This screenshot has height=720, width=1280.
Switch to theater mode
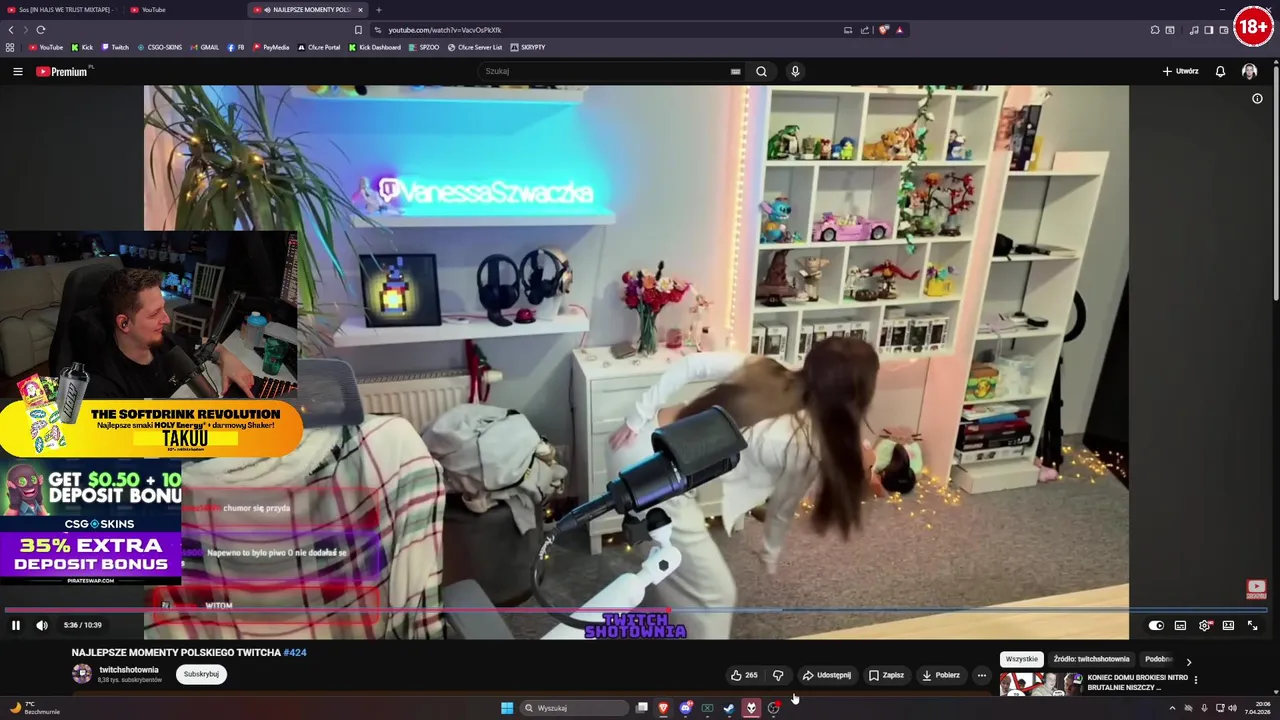point(1228,625)
